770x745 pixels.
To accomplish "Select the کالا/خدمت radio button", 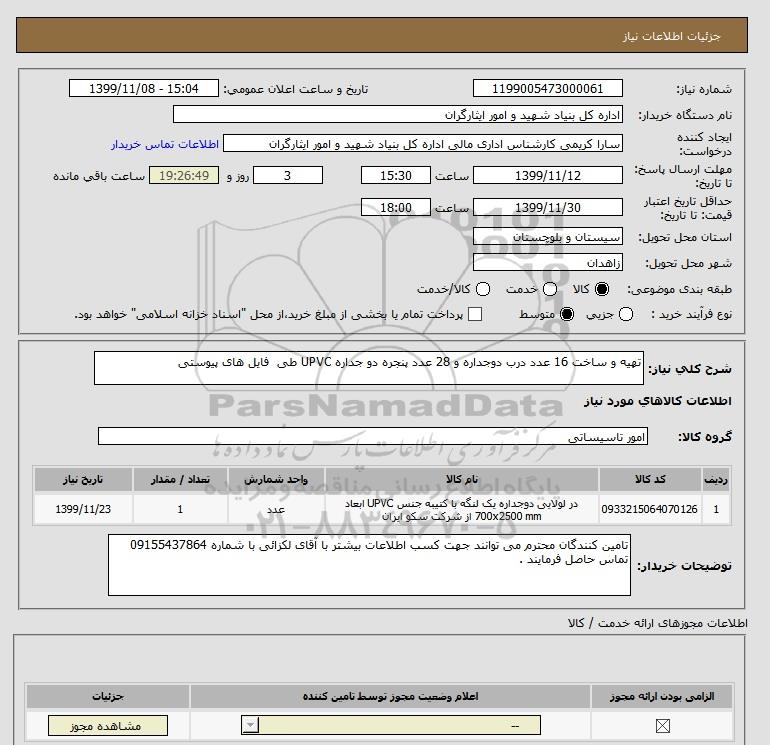I will (483, 289).
